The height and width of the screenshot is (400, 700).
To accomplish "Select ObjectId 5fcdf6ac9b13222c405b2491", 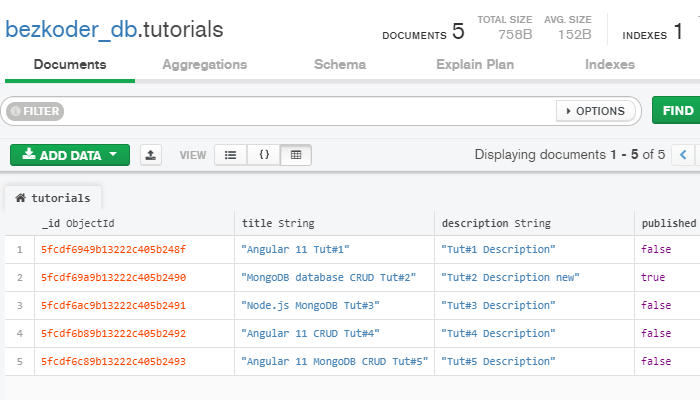I will click(x=113, y=306).
